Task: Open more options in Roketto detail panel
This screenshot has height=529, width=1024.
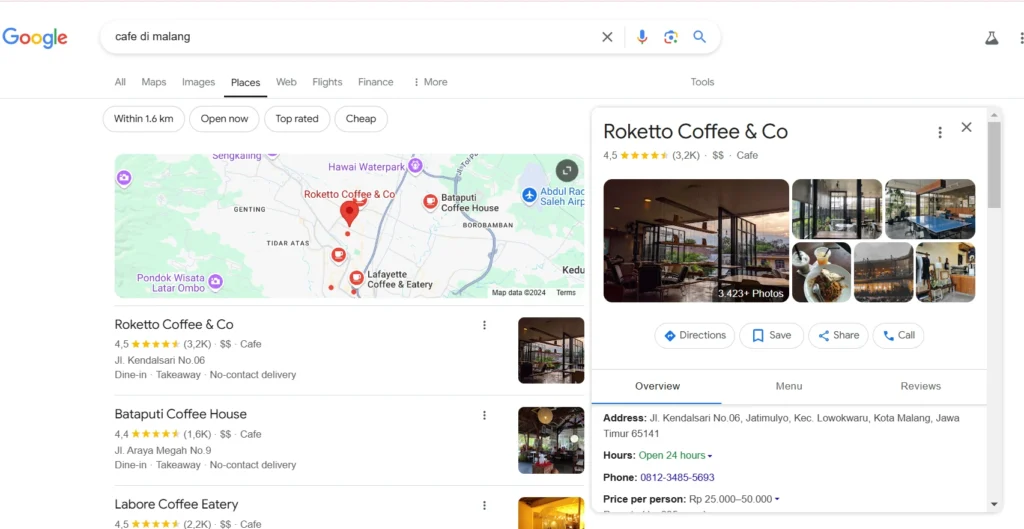Action: point(940,133)
